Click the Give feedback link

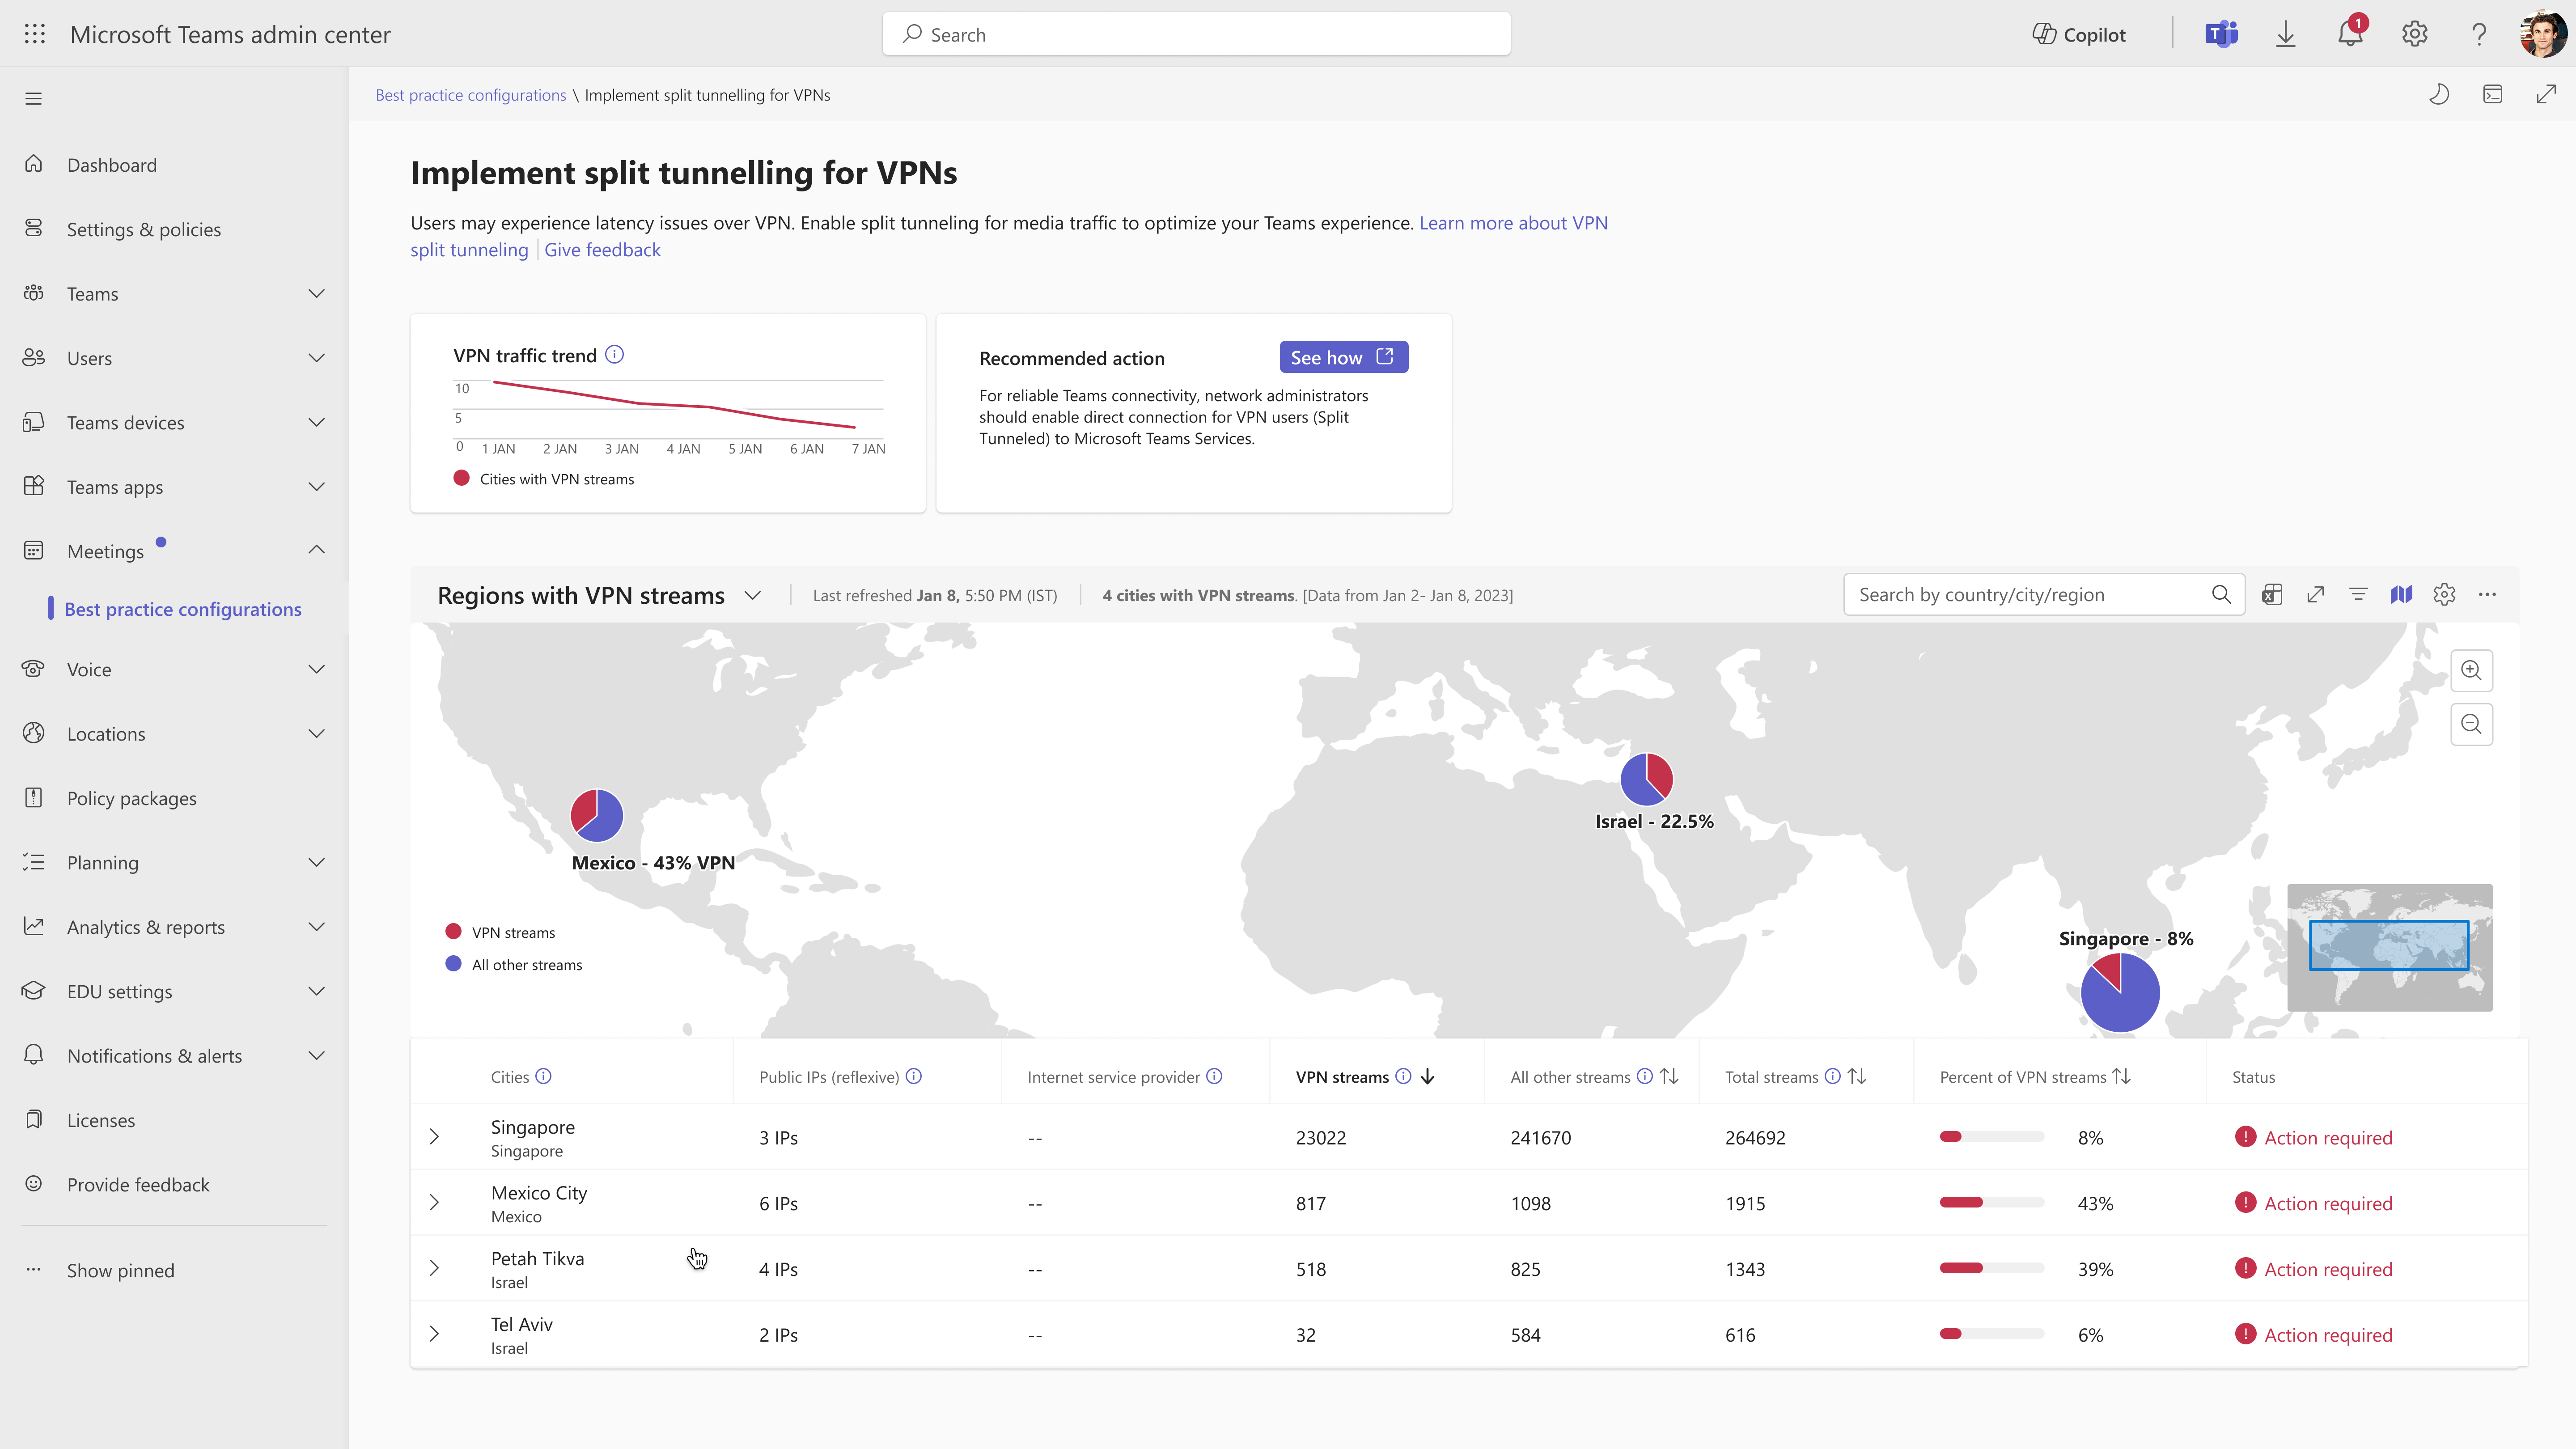pos(602,250)
